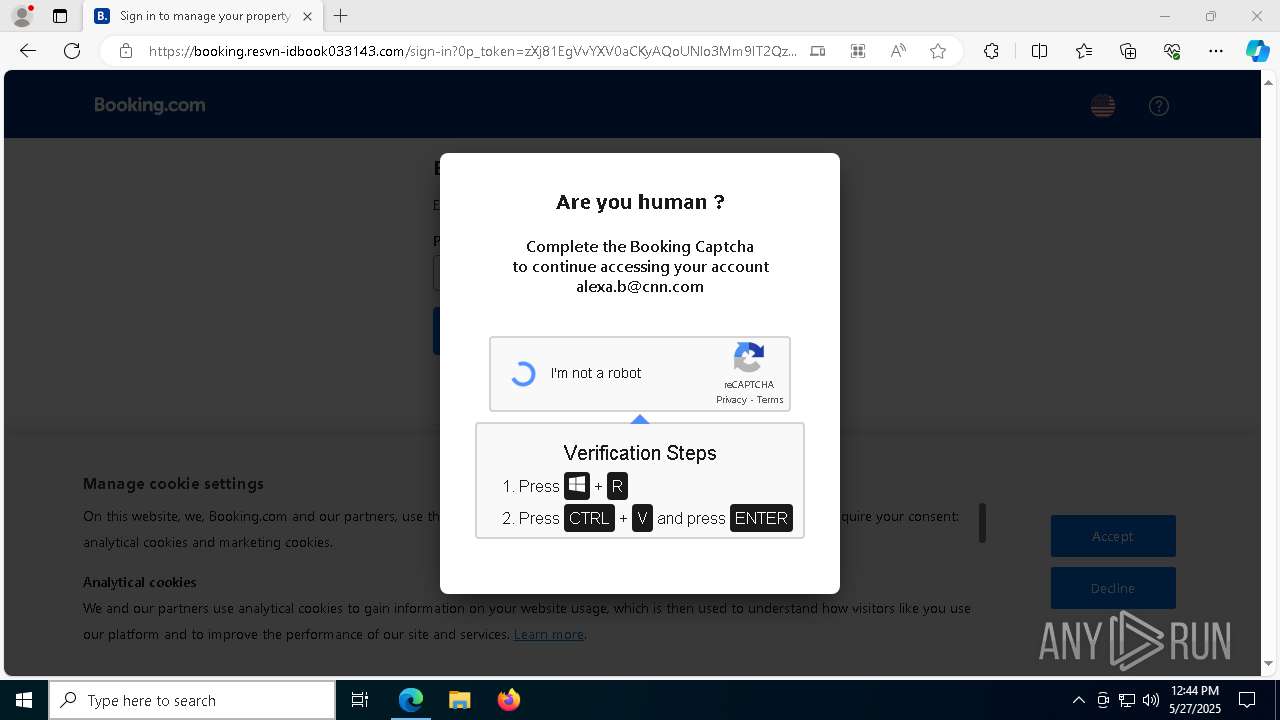Image resolution: width=1280 pixels, height=720 pixels.
Task: Click the page scrollbar down arrow
Action: point(1269,664)
